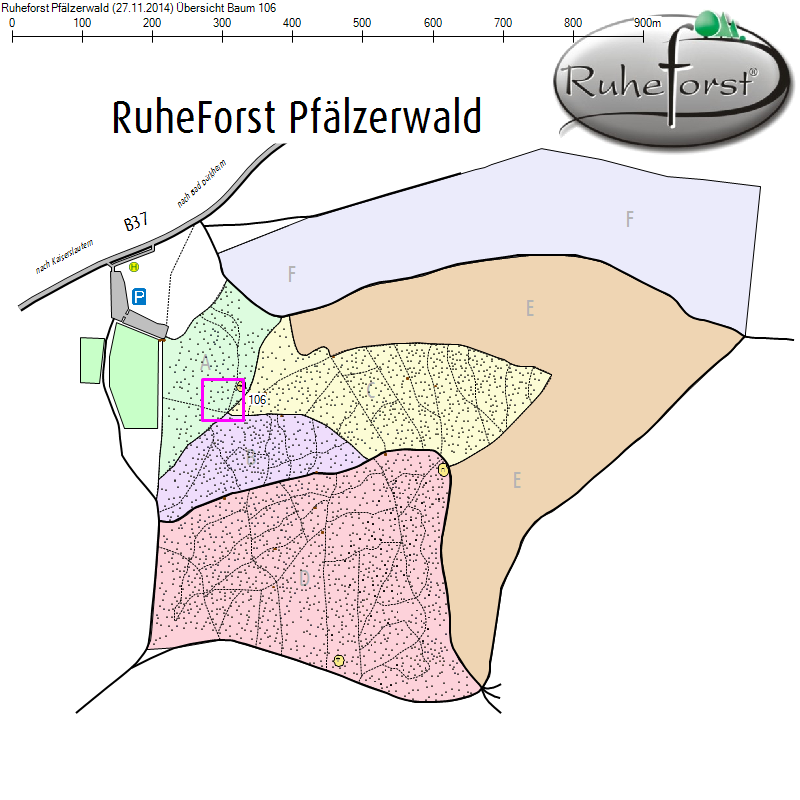Click the lower zone E letter
Image resolution: width=800 pixels, height=800 pixels.
pyautogui.click(x=517, y=481)
